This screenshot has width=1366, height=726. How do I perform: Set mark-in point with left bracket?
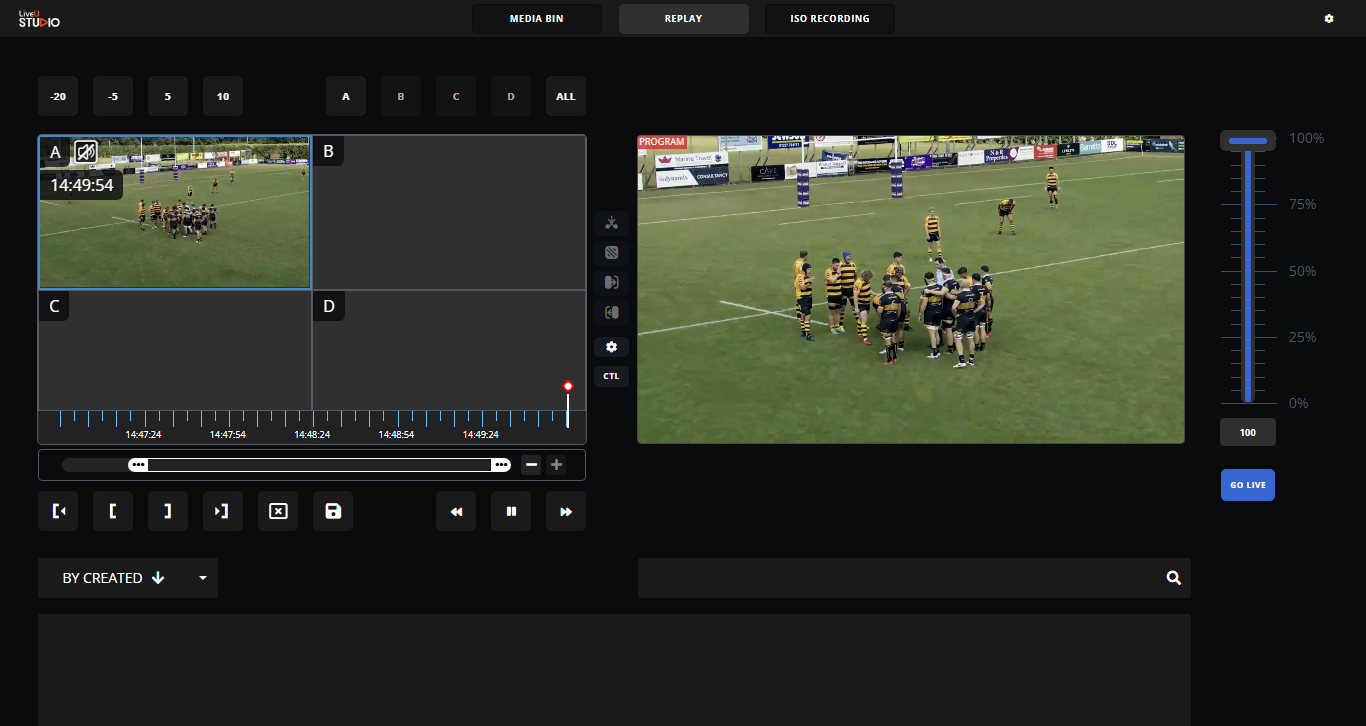(x=113, y=511)
